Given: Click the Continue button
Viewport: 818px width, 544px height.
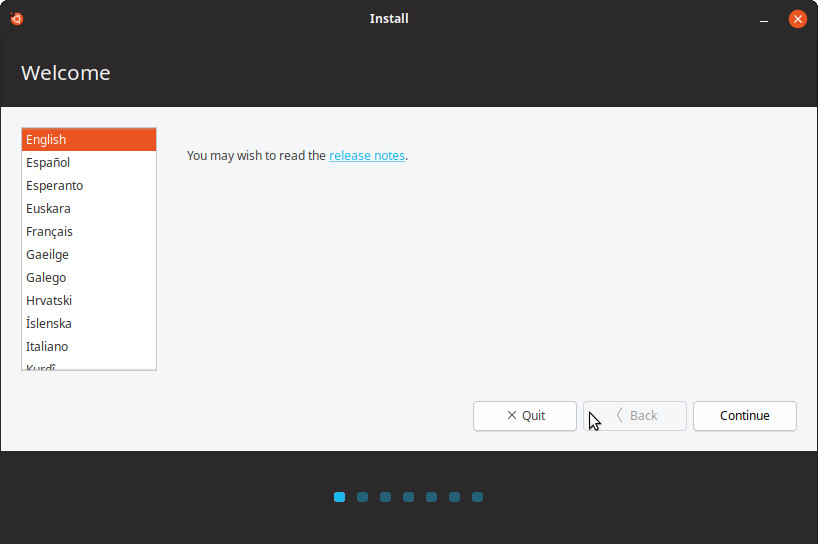Looking at the screenshot, I should pyautogui.click(x=744, y=416).
